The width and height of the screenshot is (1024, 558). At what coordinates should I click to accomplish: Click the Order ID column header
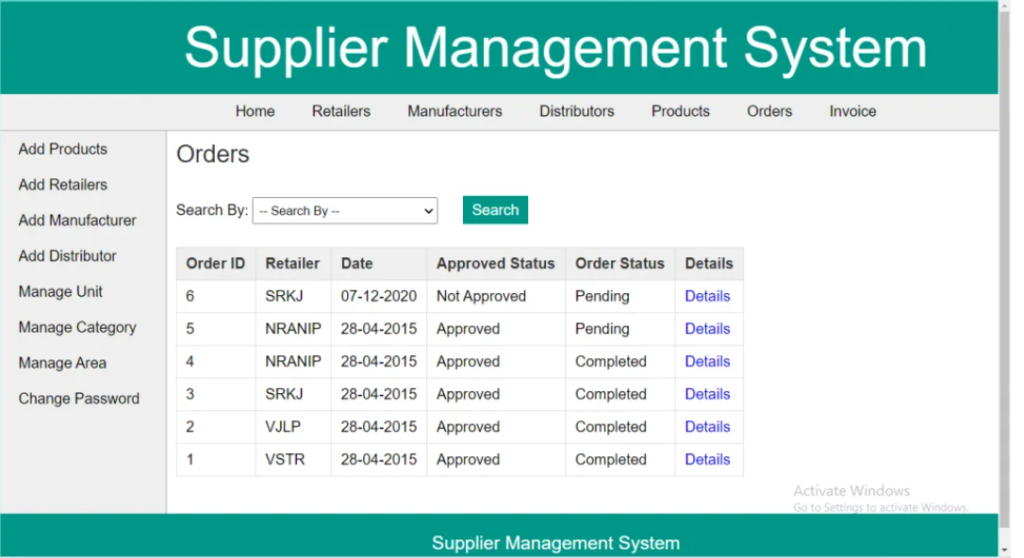point(216,263)
